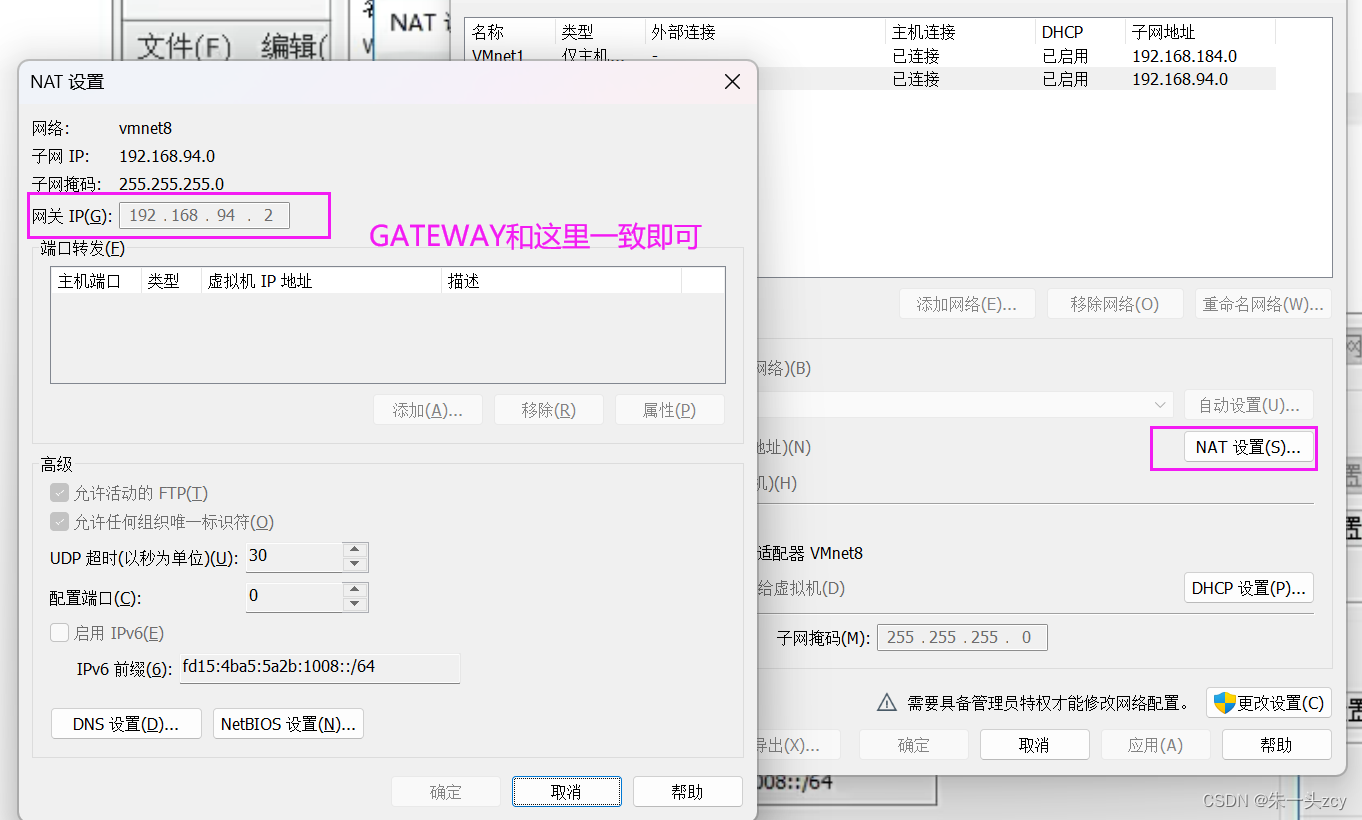This screenshot has height=820, width=1362.
Task: Click the 配置端口 value field
Action: point(294,597)
